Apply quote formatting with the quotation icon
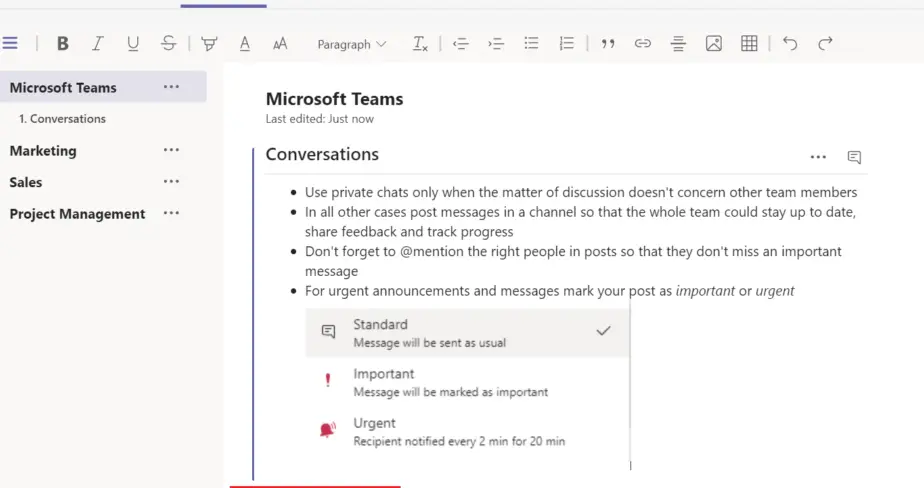Screen dimensions: 924x488 pos(607,43)
